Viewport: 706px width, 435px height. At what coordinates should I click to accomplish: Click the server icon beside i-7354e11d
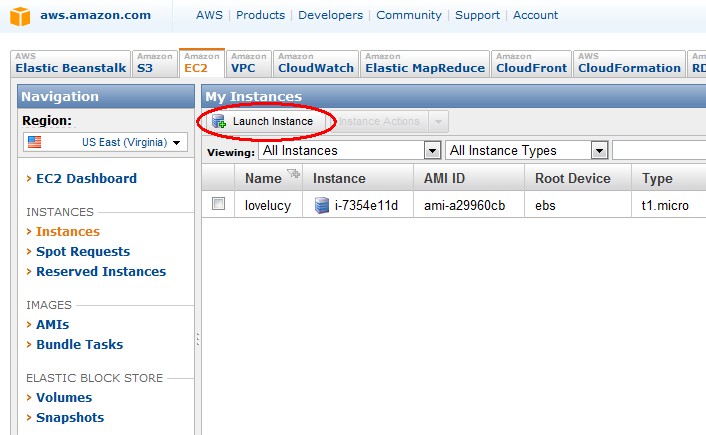click(321, 205)
